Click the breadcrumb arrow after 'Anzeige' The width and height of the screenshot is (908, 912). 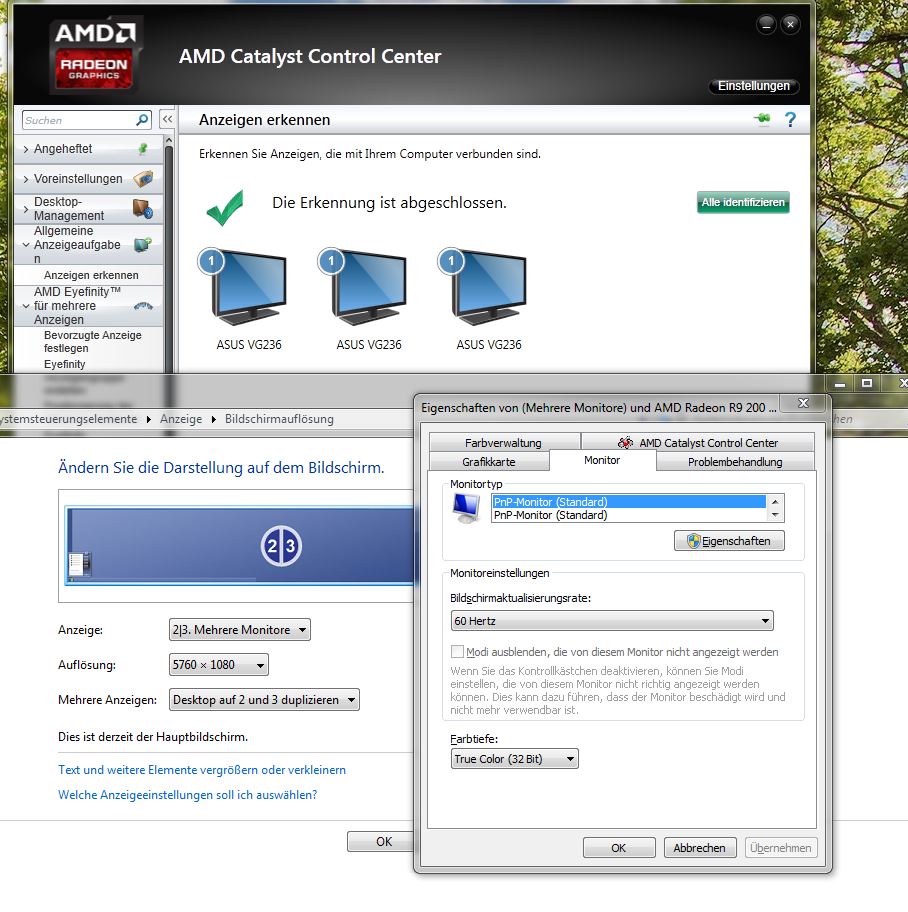213,419
